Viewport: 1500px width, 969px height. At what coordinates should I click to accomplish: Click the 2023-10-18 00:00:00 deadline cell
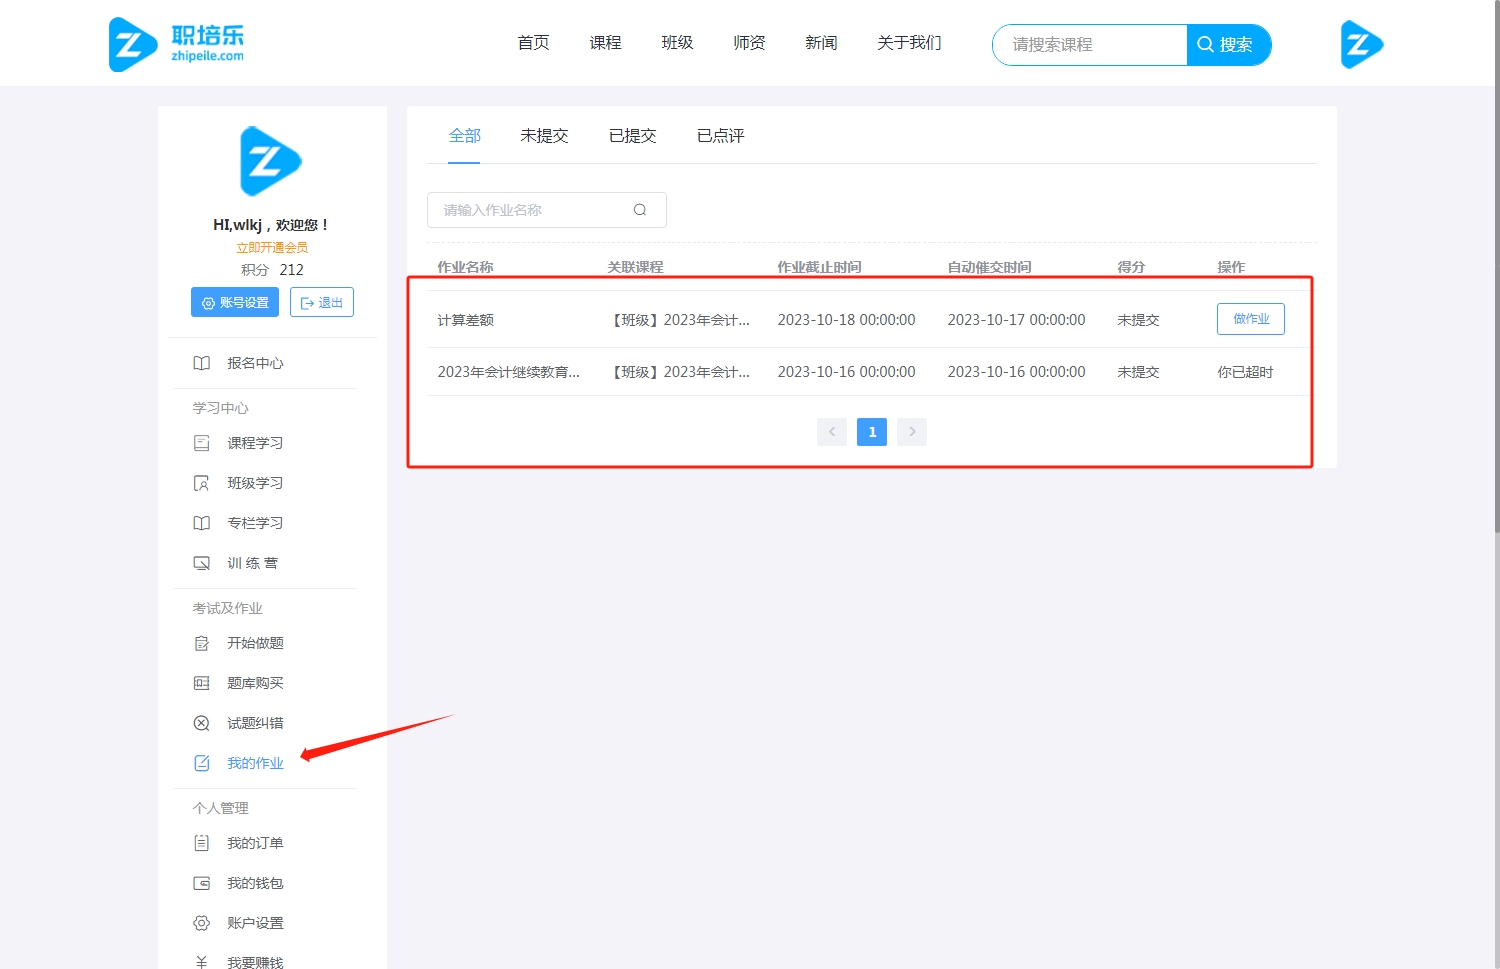point(847,320)
